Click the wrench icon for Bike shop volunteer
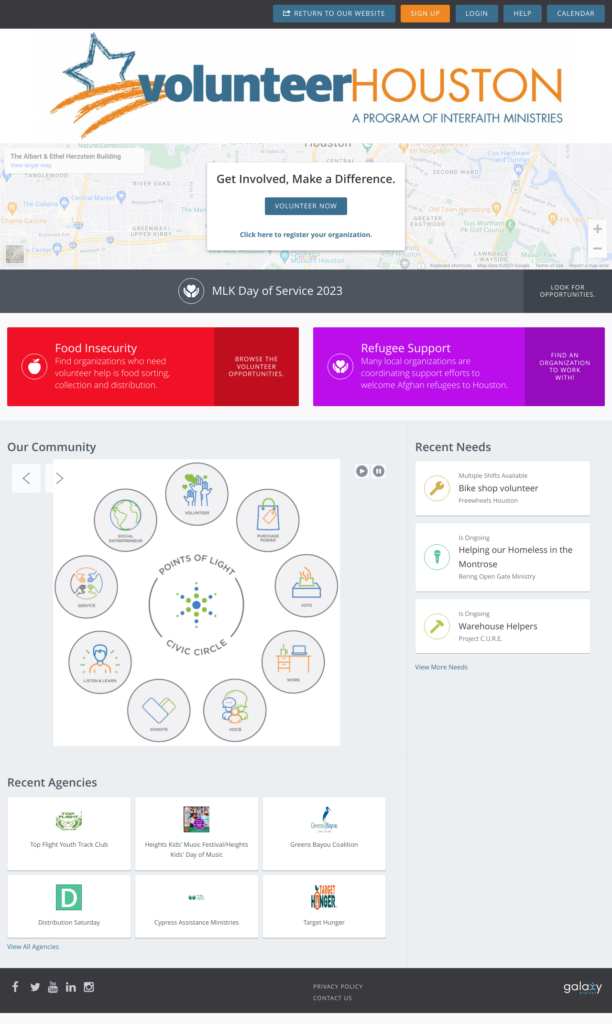The height and width of the screenshot is (1024, 612). pyautogui.click(x=436, y=488)
